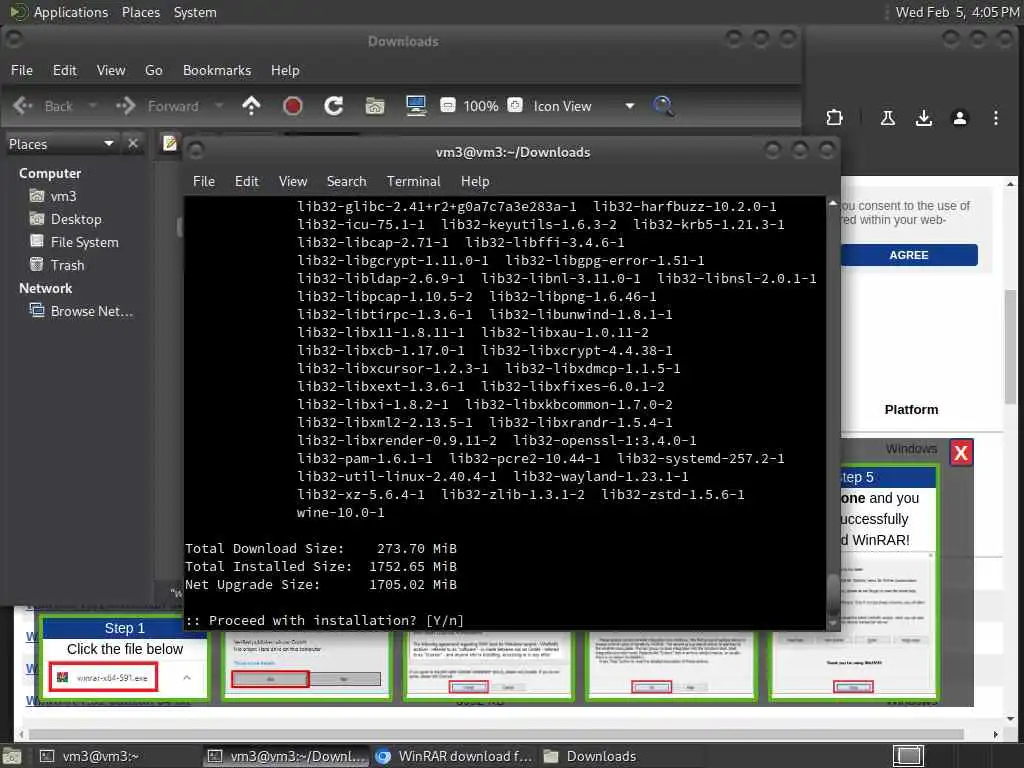Click the show desktop icon in the bottom panel

11,757
